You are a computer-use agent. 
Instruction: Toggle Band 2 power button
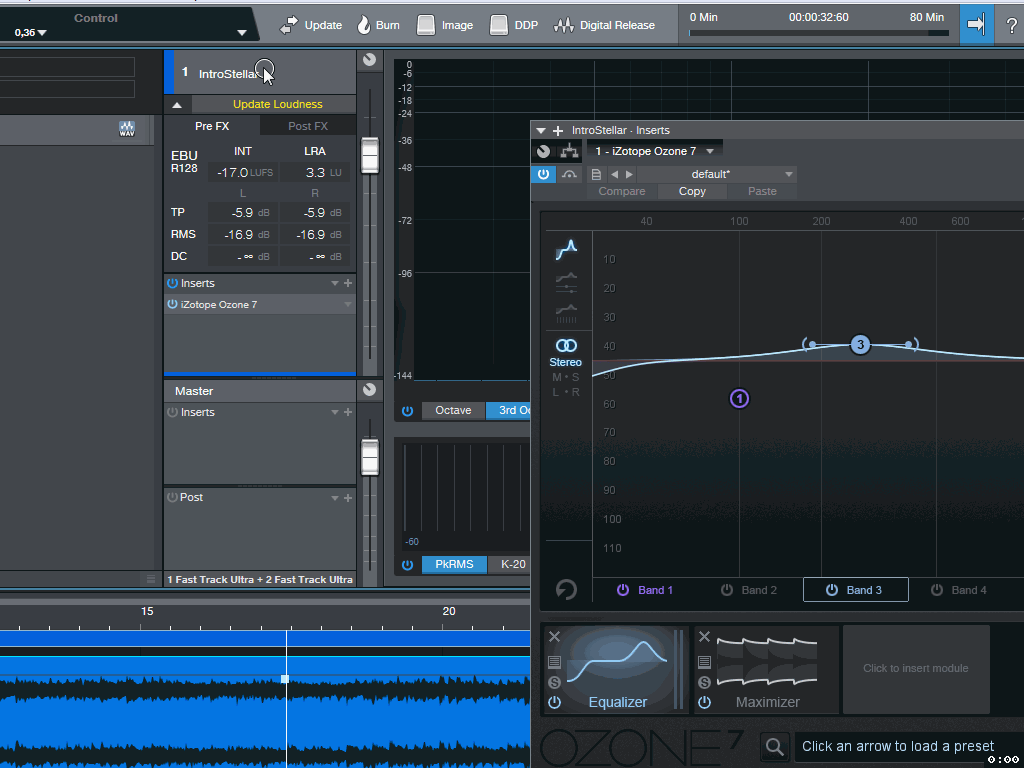(727, 590)
